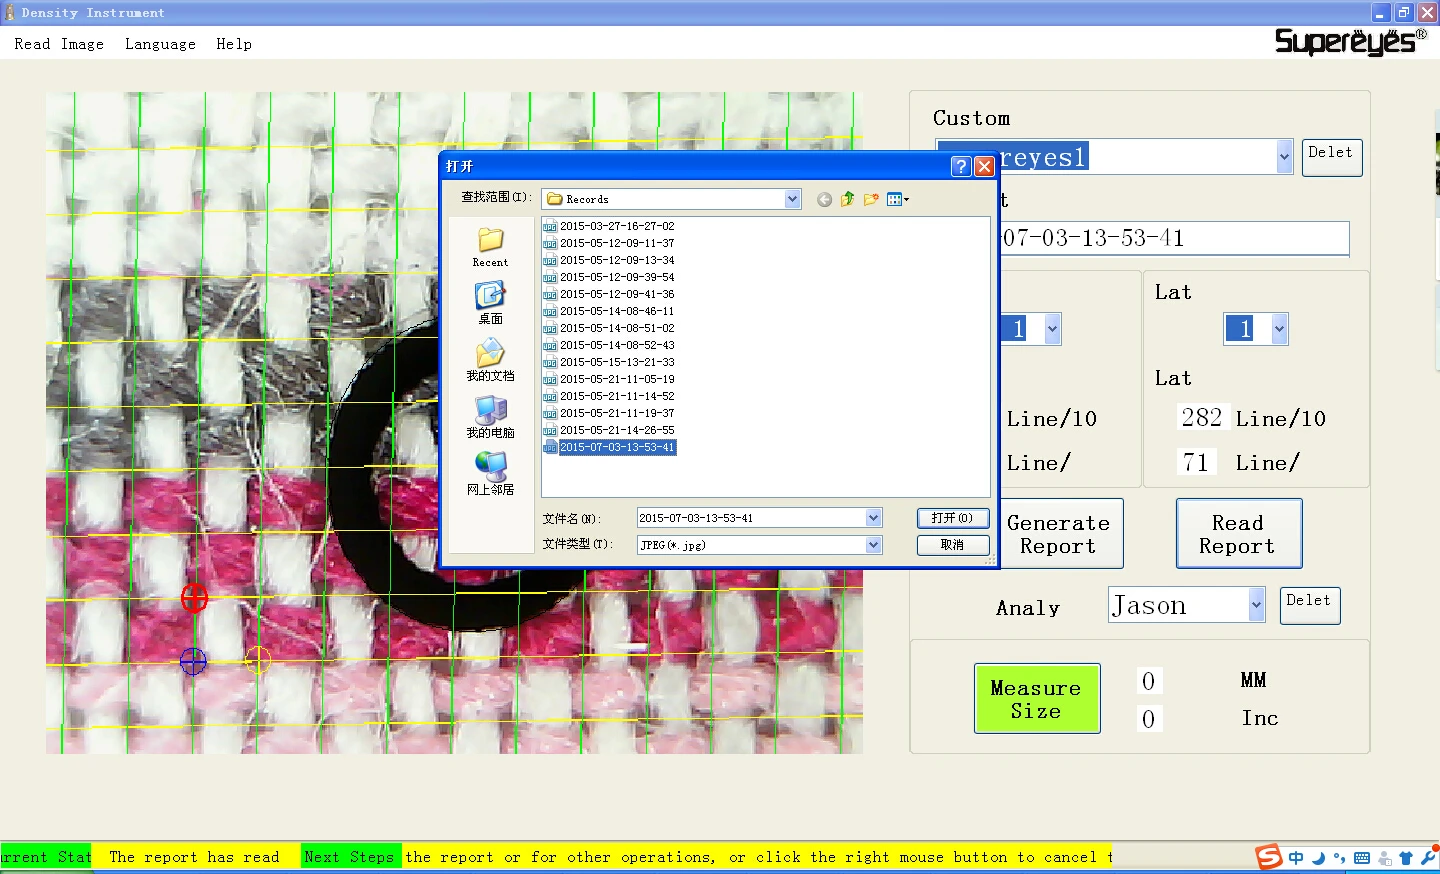Viewport: 1440px width, 874px height.
Task: Select file 2015-05-14-08-46-11 in list
Action: 616,311
